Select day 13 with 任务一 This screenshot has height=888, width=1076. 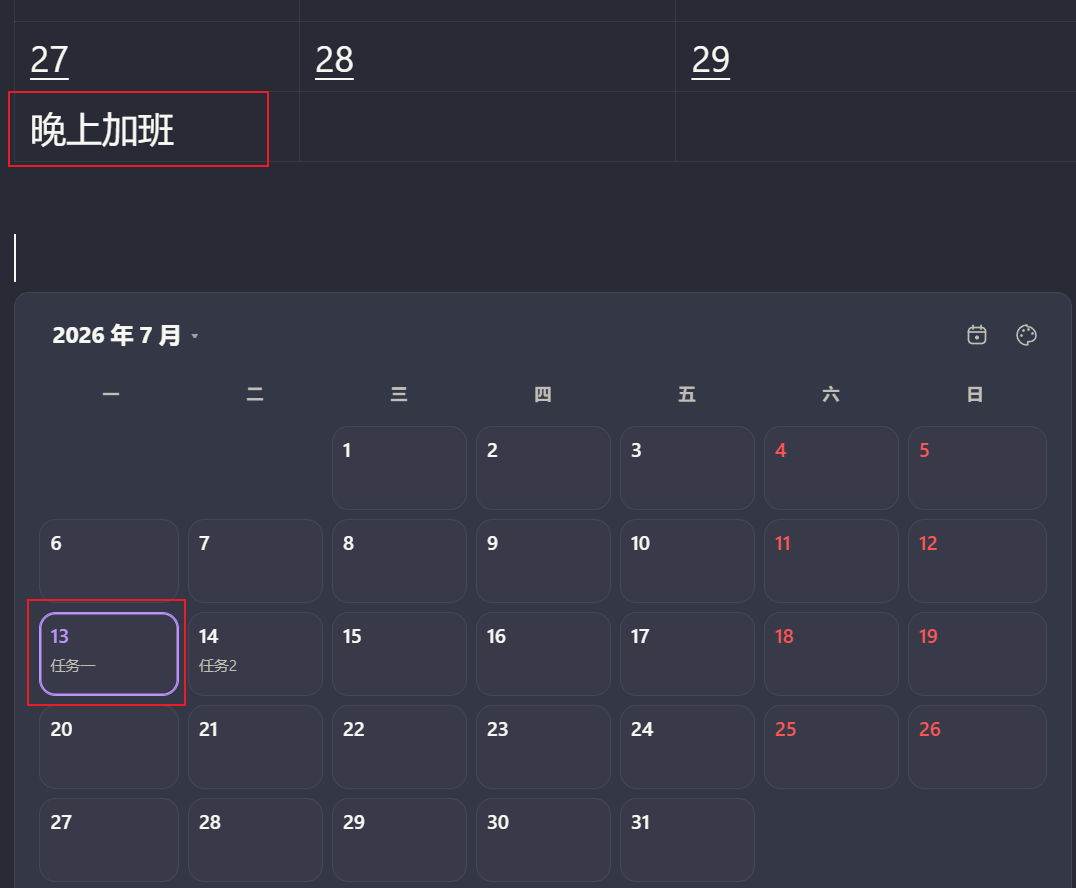click(109, 654)
